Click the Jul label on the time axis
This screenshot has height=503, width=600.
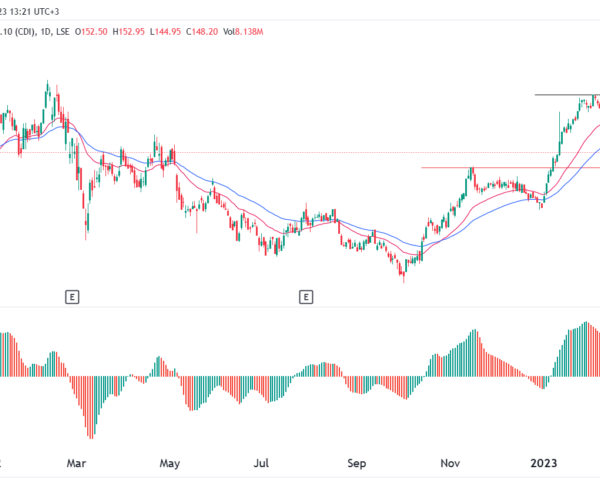point(261,463)
